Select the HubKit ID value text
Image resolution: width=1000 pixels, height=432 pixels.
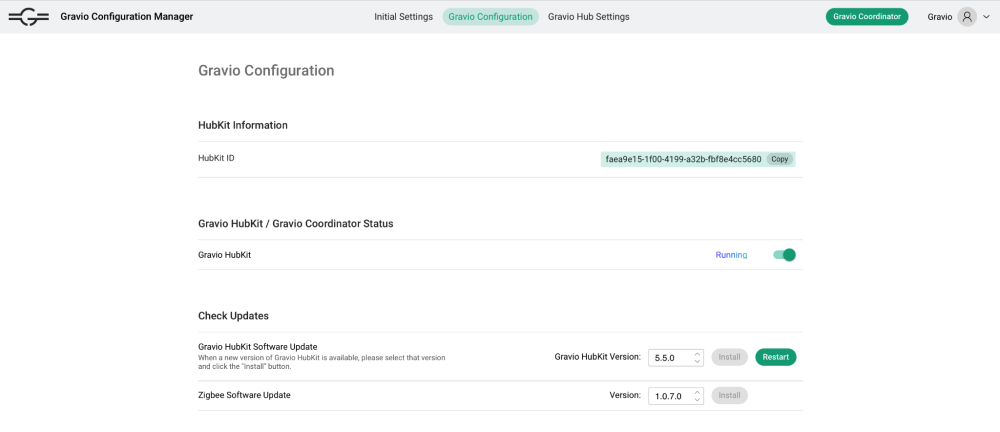click(683, 159)
